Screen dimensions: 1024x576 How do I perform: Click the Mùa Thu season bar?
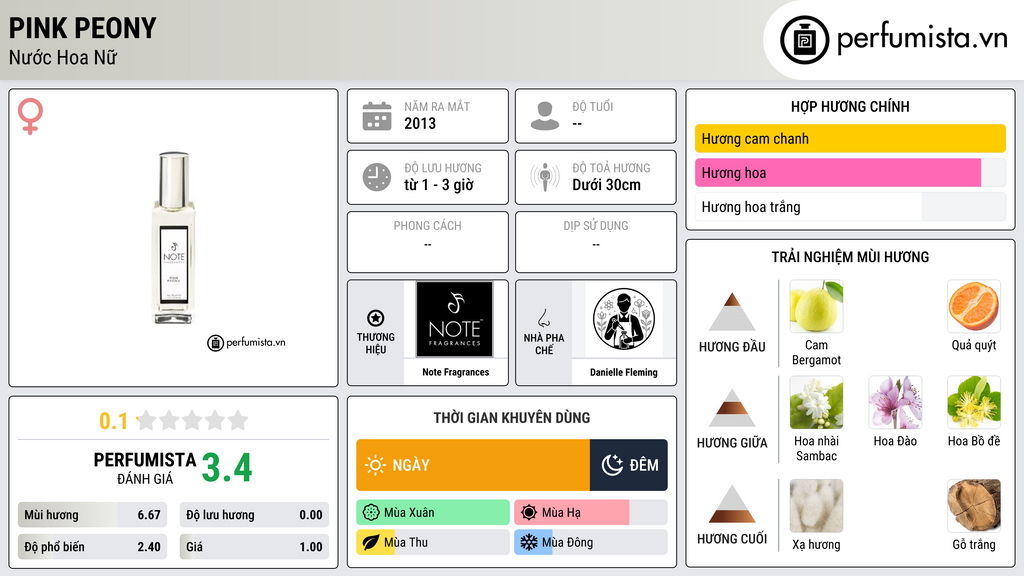click(433, 542)
